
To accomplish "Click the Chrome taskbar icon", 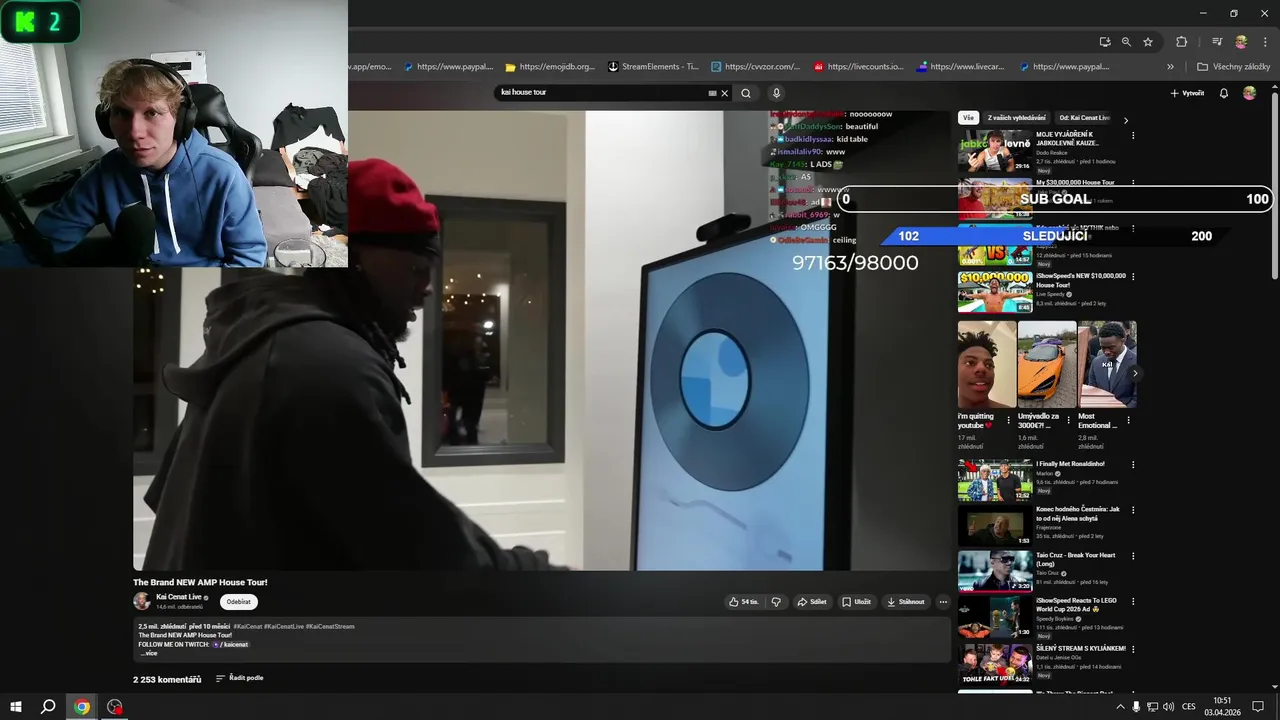I will tap(82, 707).
